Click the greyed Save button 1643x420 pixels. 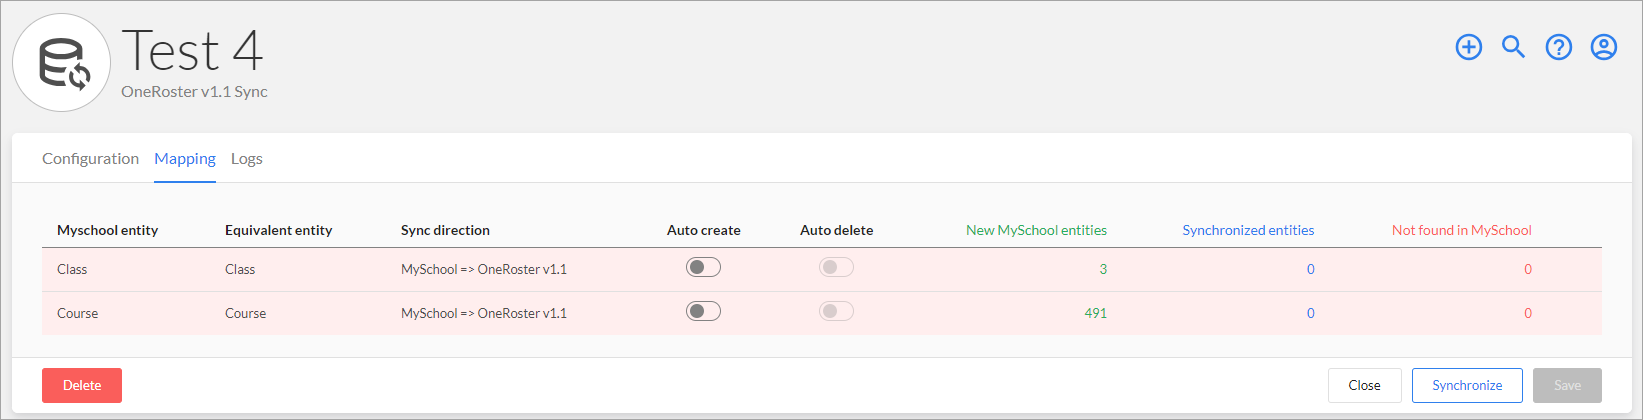coord(1567,385)
